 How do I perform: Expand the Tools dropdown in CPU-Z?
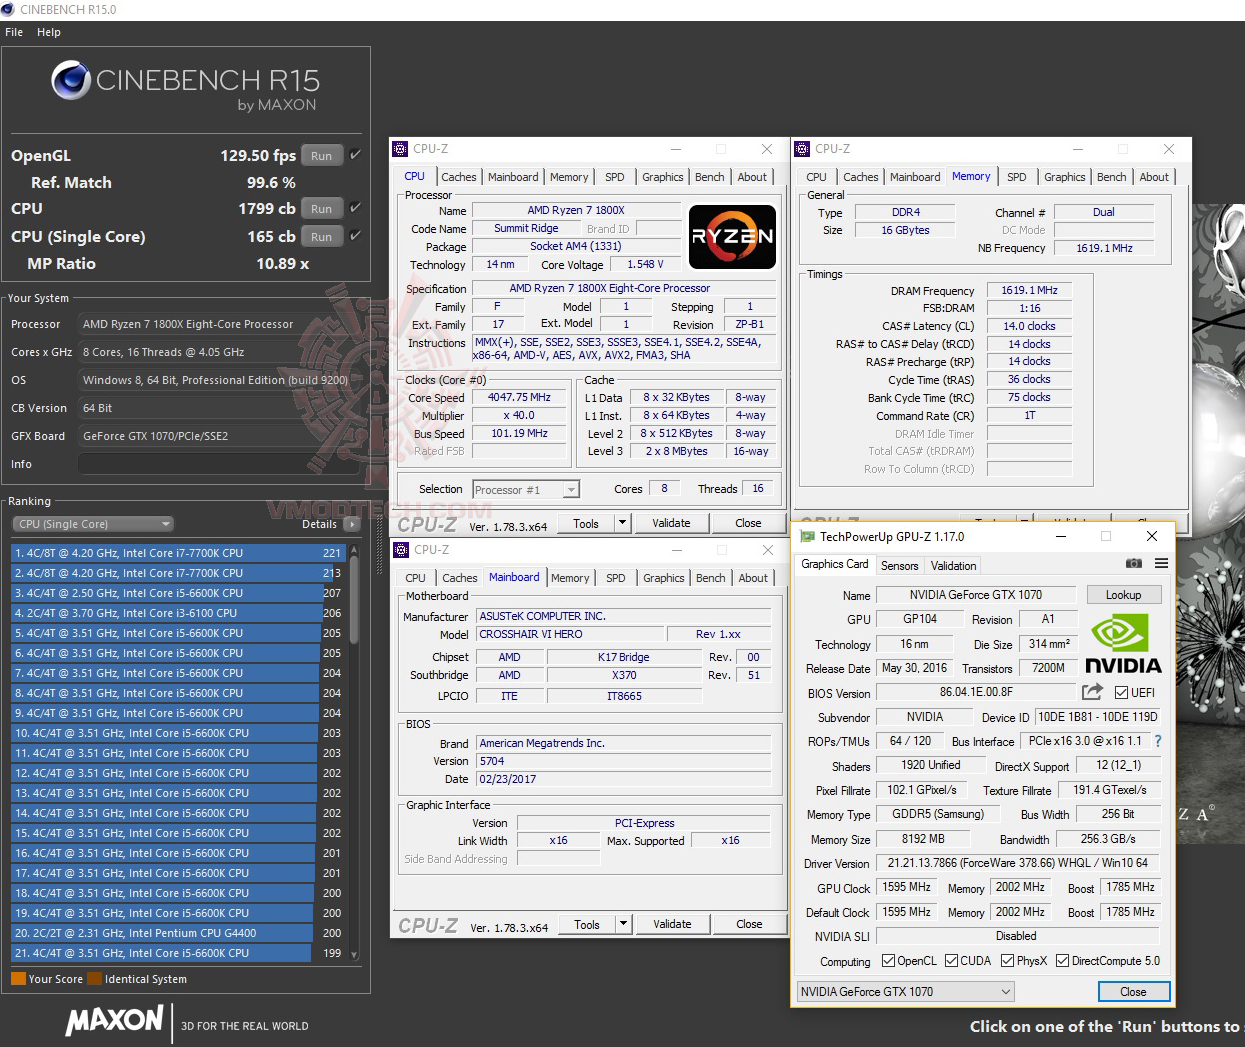[x=622, y=522]
